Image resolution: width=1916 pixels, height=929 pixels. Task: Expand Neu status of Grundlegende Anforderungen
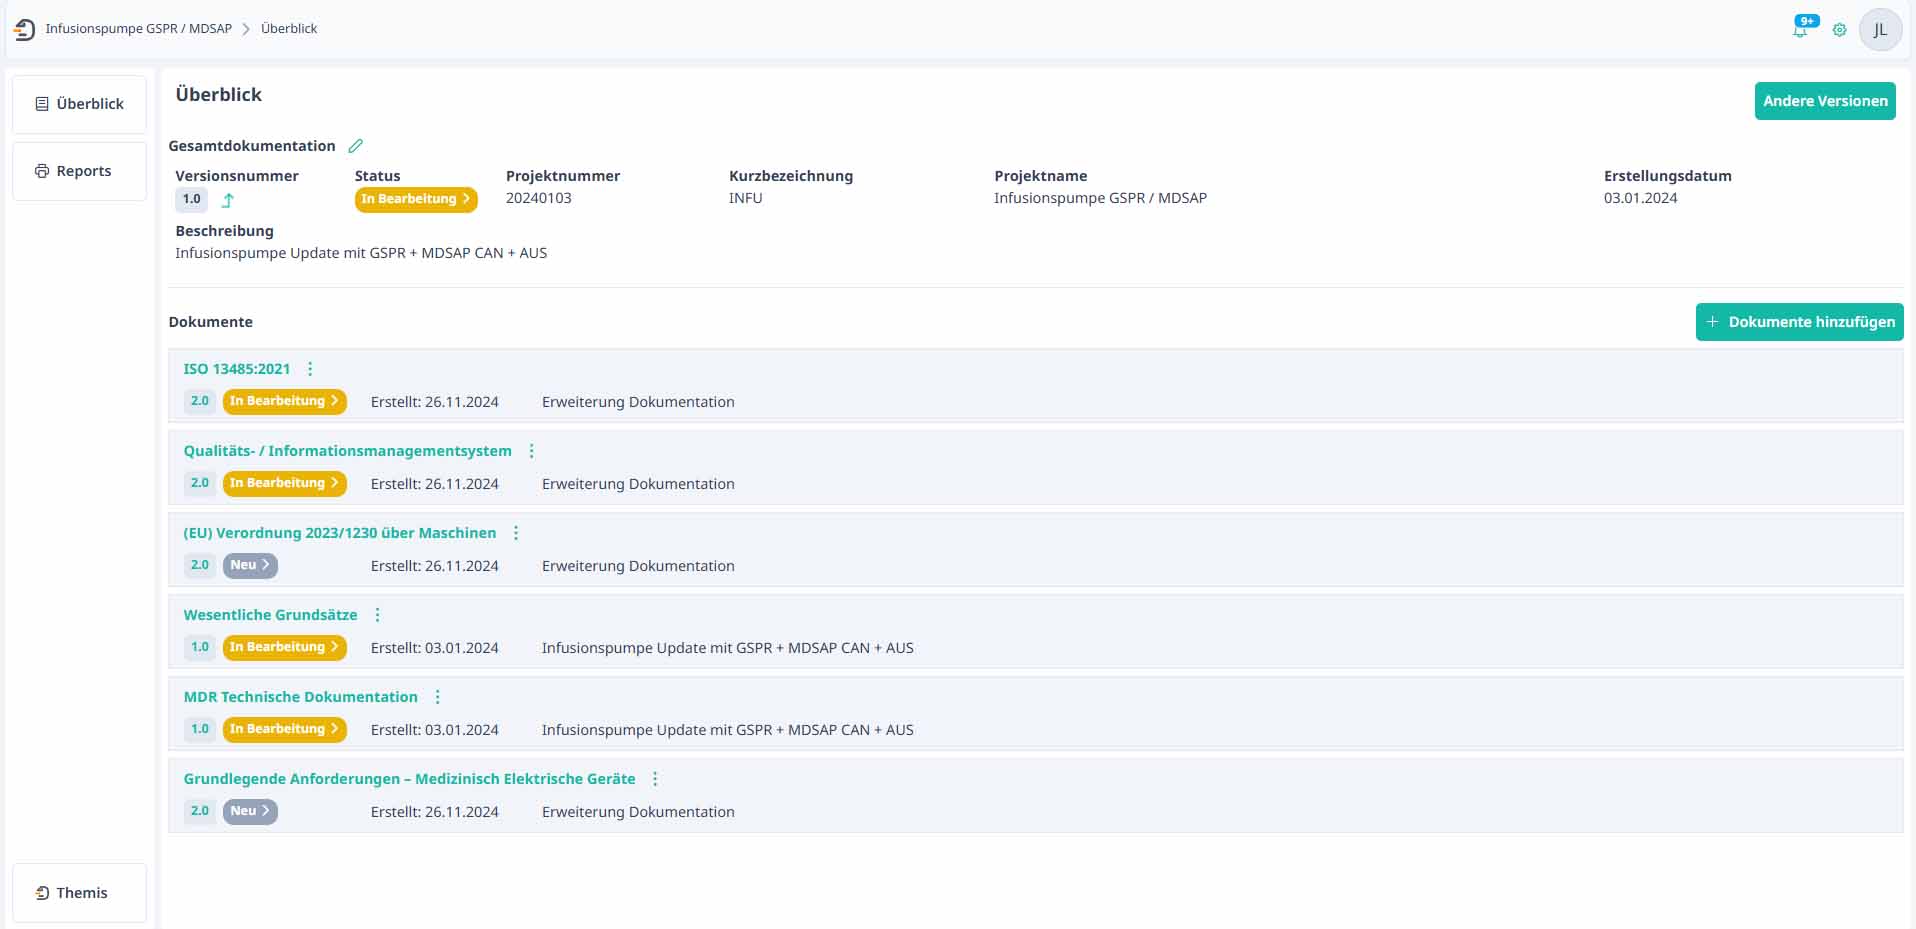pyautogui.click(x=250, y=811)
